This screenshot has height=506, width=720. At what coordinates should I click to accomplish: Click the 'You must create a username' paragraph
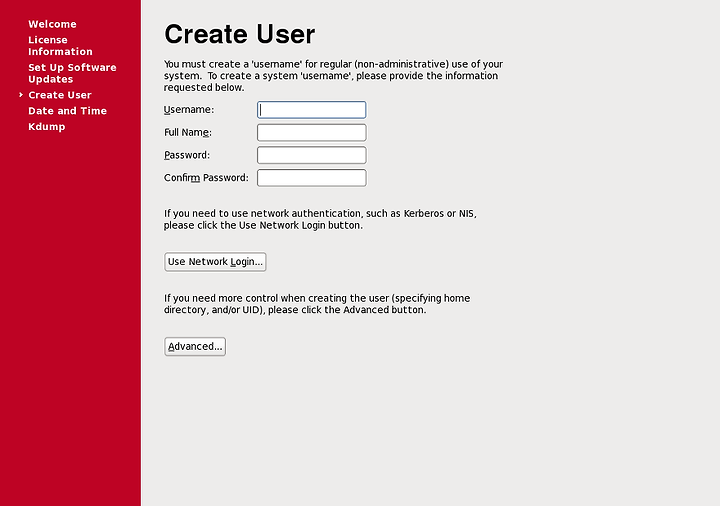coord(333,76)
